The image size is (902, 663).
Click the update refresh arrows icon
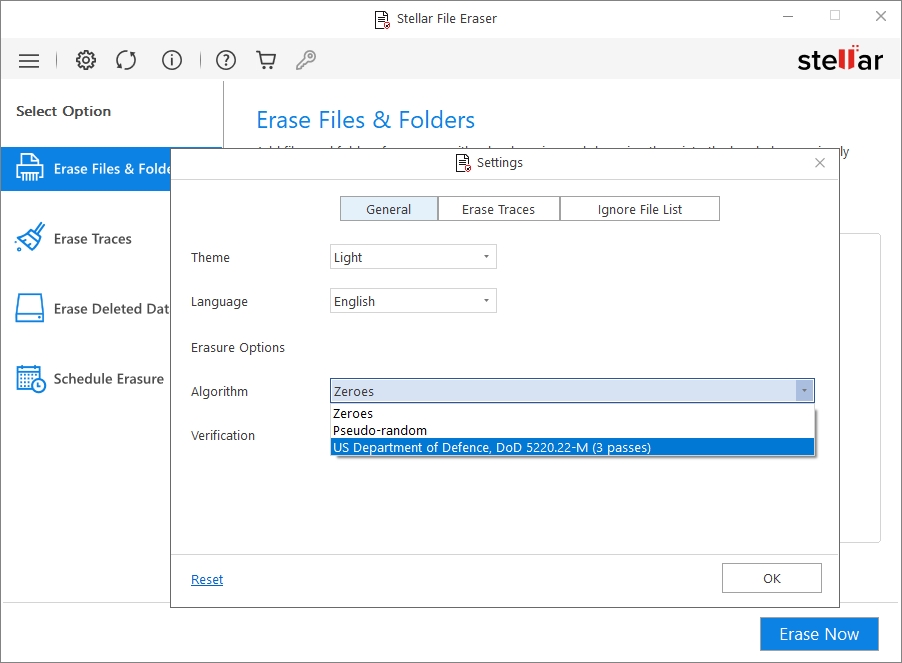pos(126,61)
